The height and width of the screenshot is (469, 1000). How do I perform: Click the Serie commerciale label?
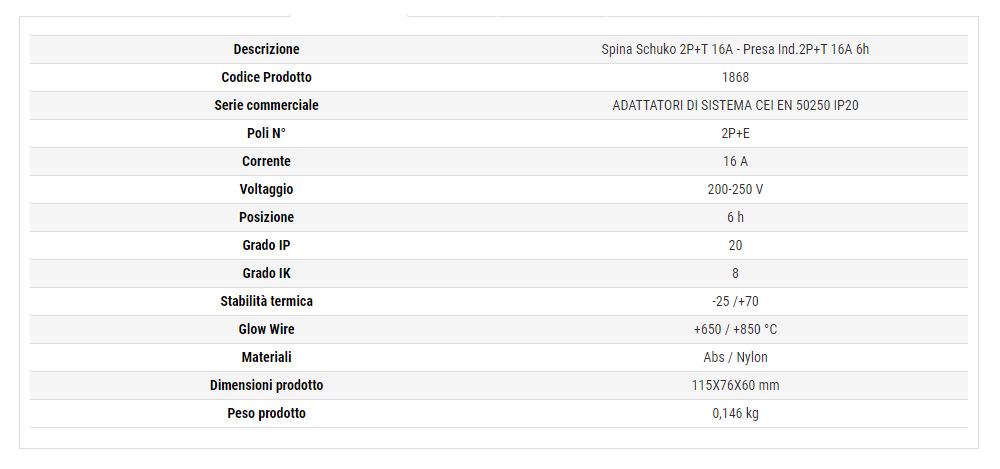coord(266,105)
